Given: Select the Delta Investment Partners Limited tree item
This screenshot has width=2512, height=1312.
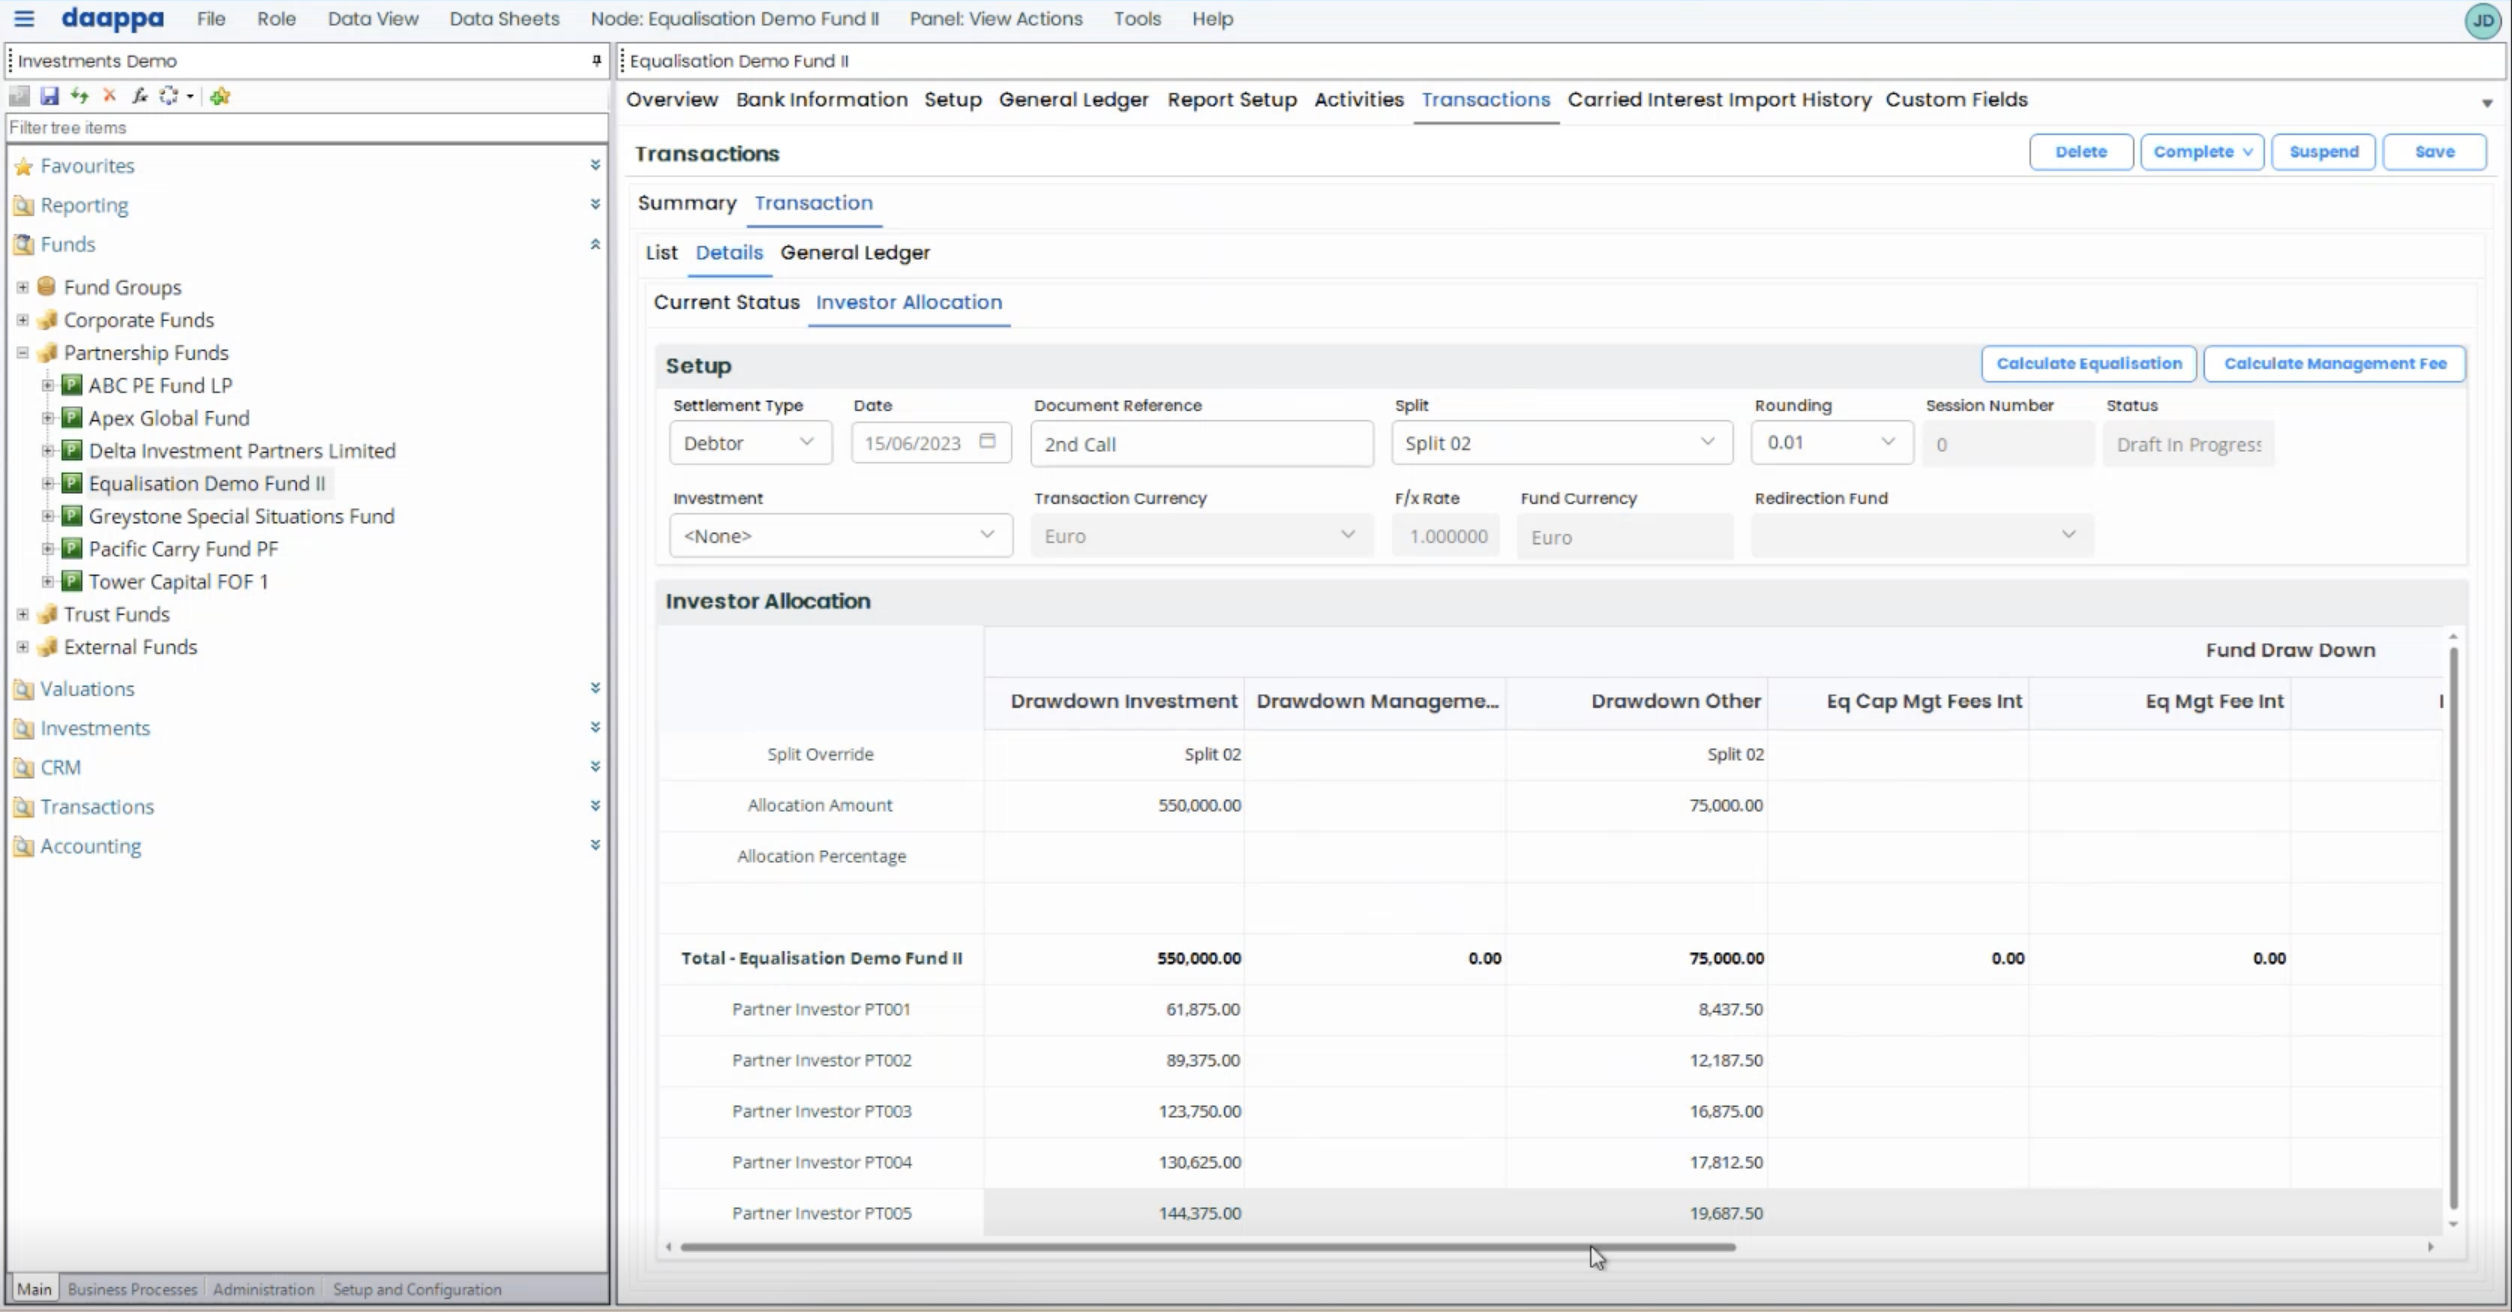Looking at the screenshot, I should pyautogui.click(x=242, y=451).
